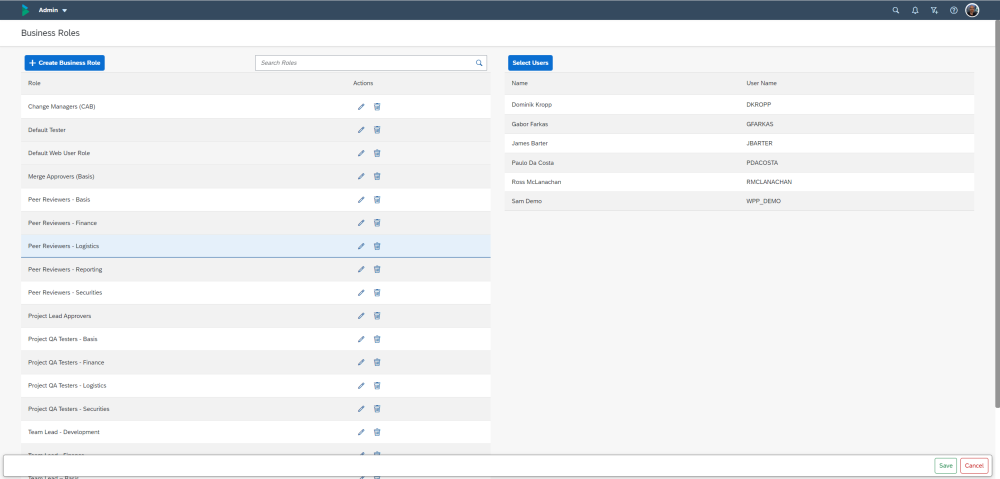This screenshot has height=479, width=1000.
Task: Delete the Peer Reviewers - Reporting role
Action: click(x=377, y=269)
